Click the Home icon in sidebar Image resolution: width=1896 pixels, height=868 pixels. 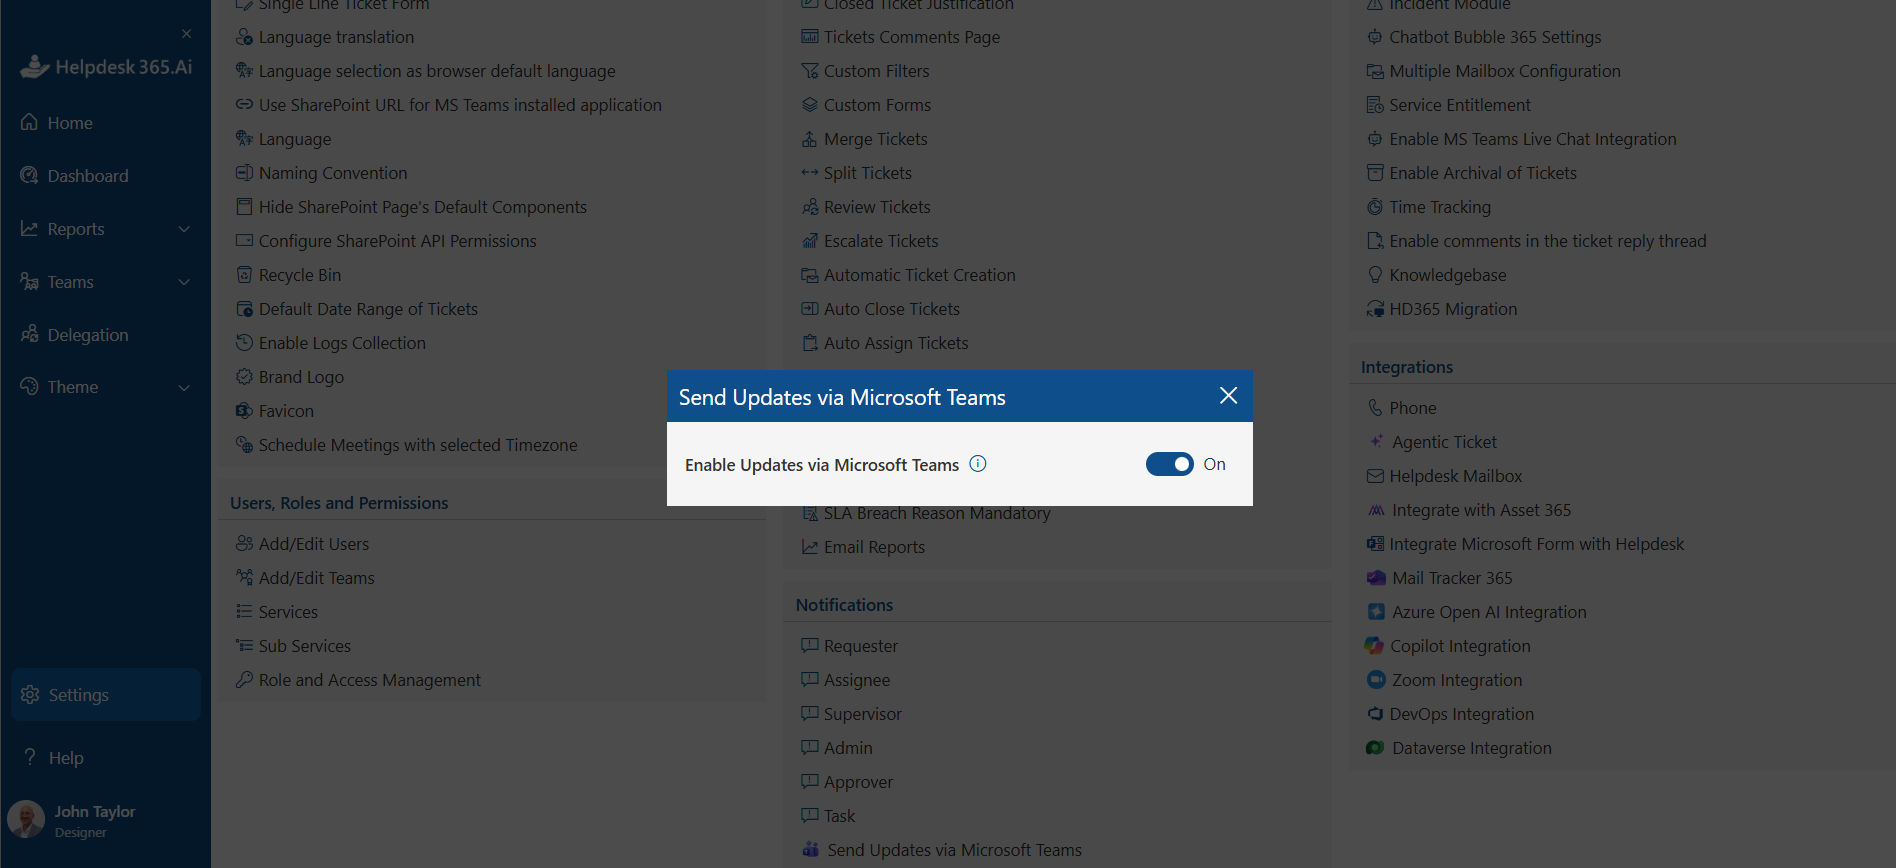29,122
